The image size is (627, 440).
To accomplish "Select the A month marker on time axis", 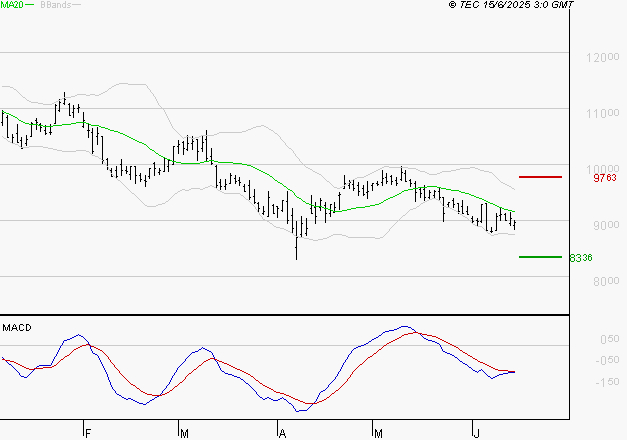I will (282, 433).
